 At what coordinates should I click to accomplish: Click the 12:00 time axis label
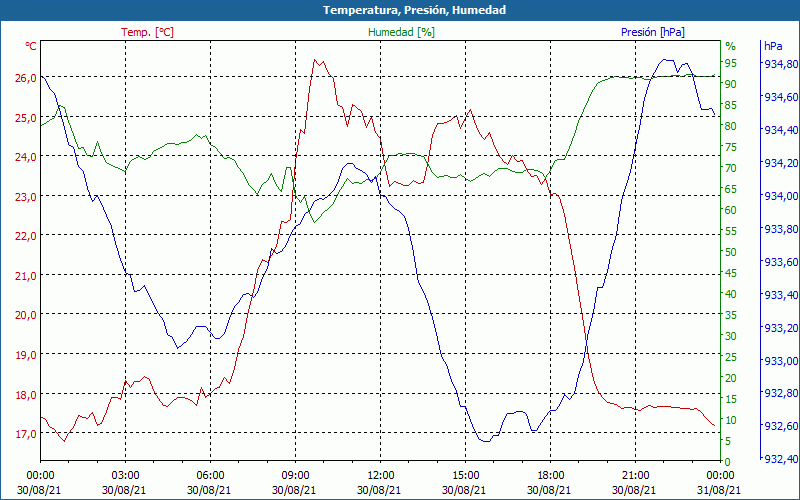380,476
